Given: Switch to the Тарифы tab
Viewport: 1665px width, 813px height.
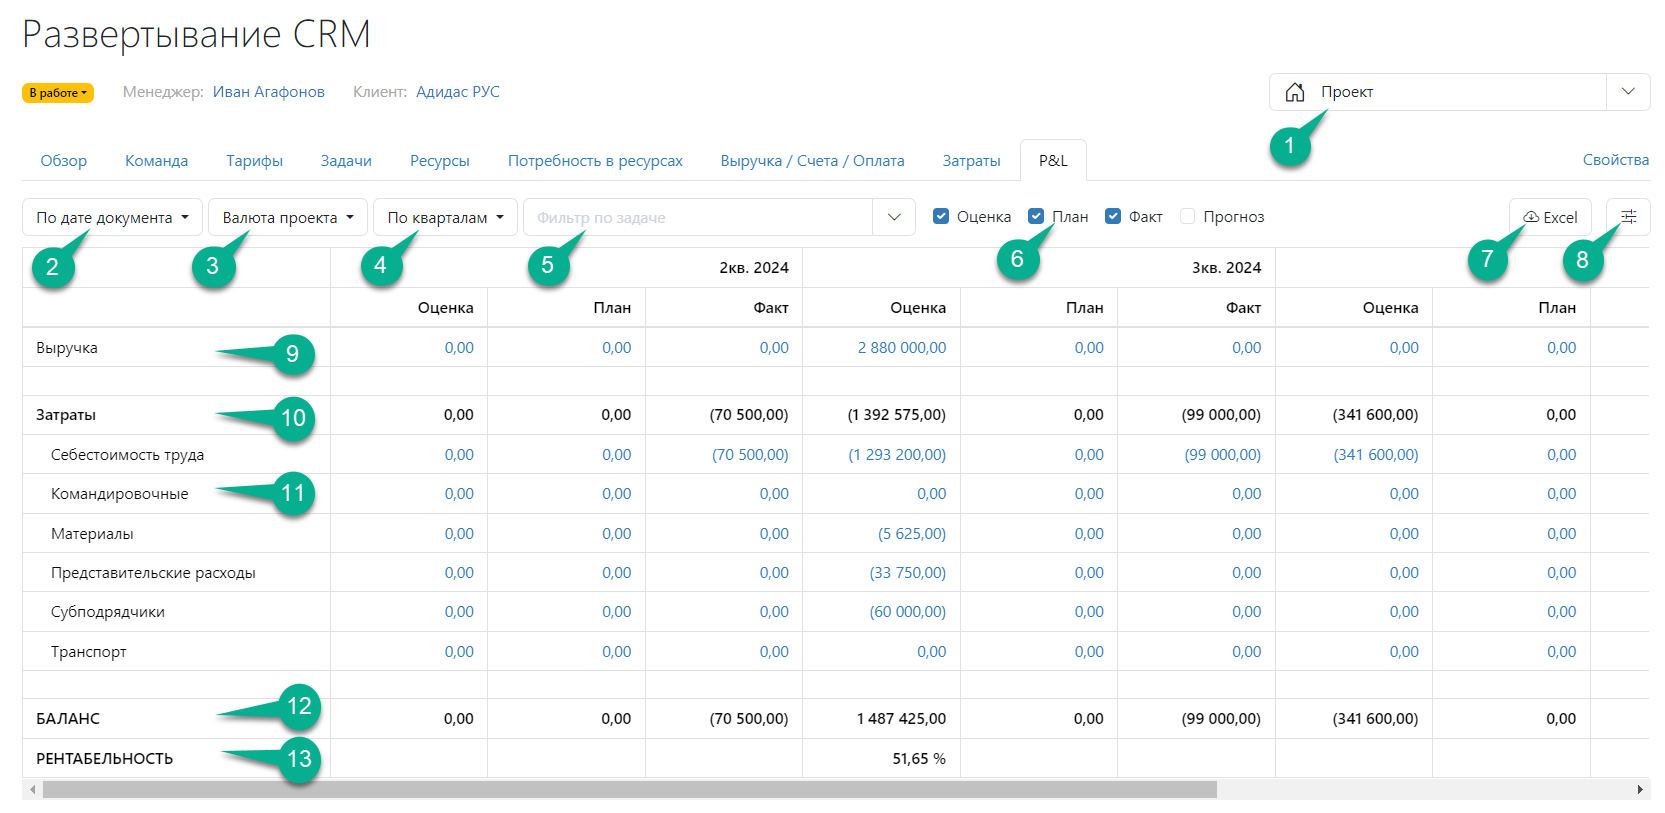Looking at the screenshot, I should (254, 160).
